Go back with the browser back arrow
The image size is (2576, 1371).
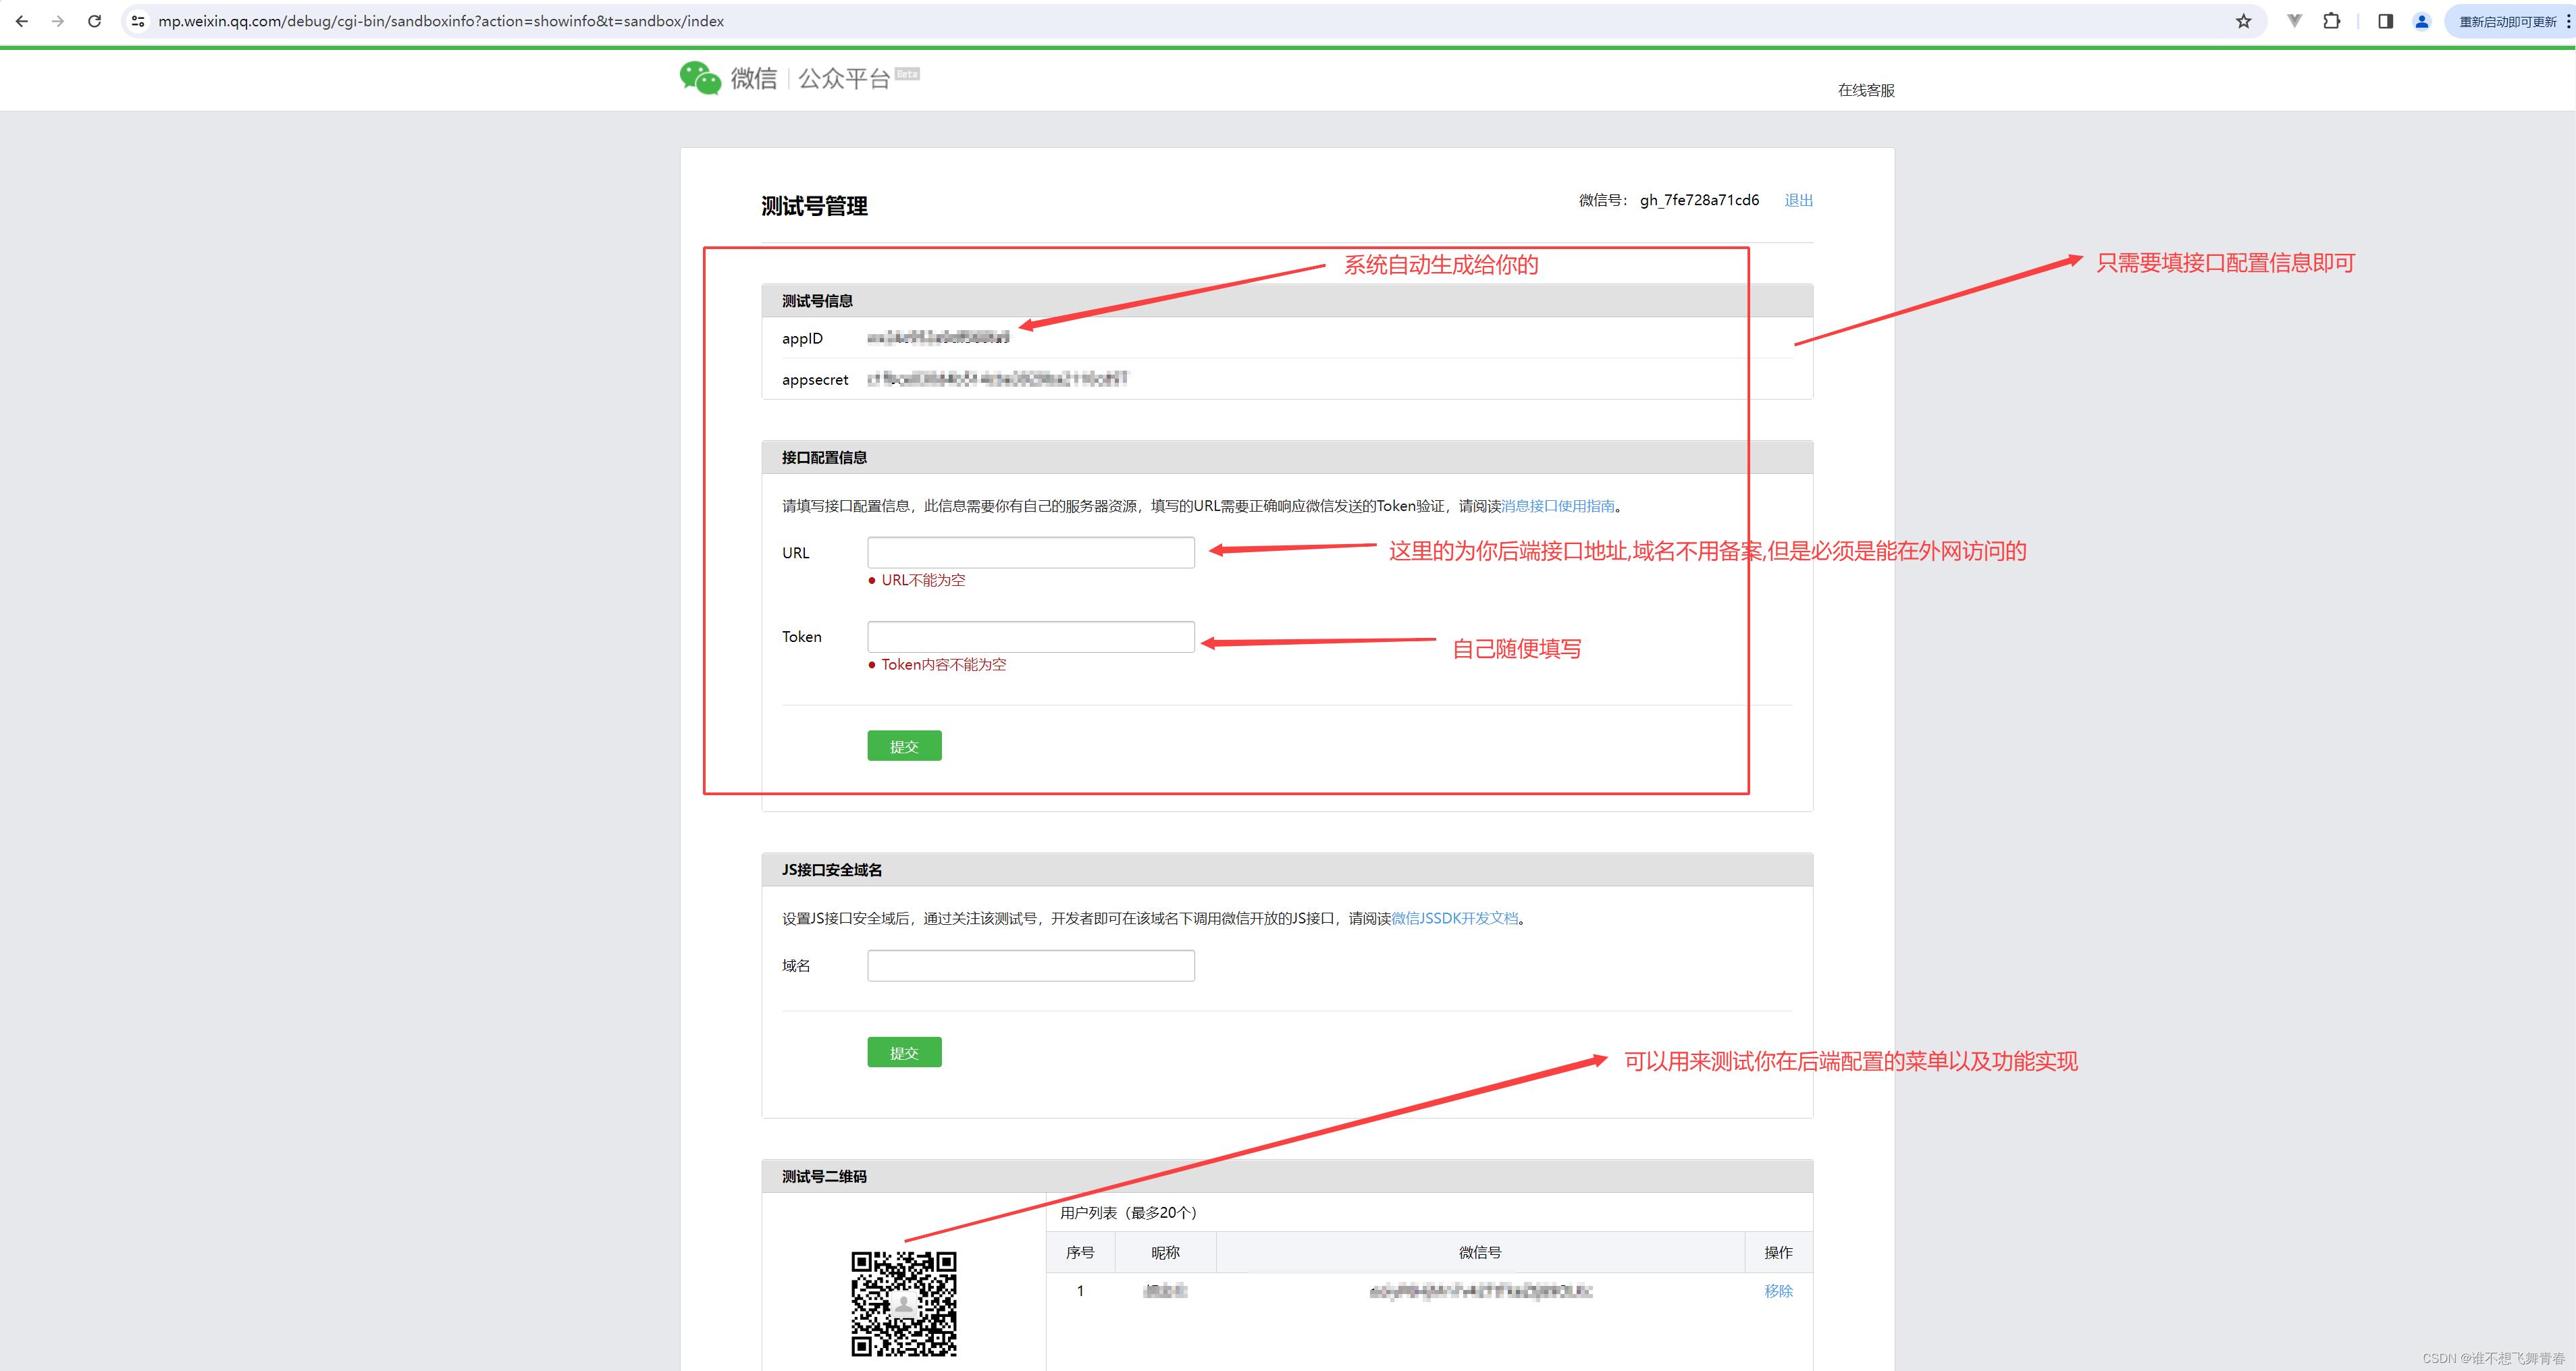22,21
